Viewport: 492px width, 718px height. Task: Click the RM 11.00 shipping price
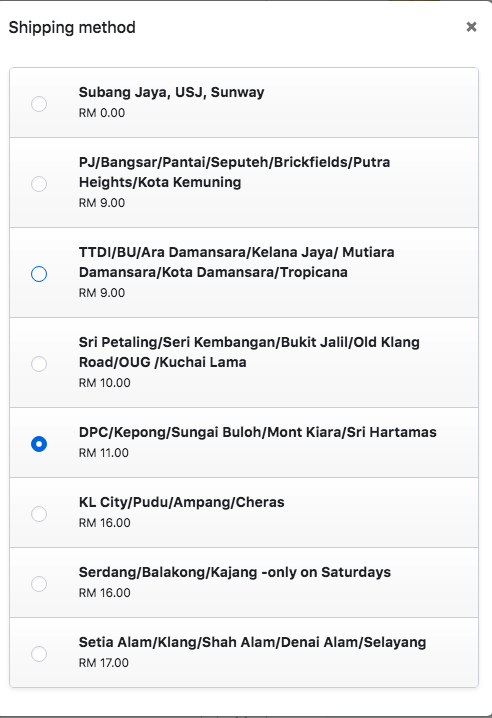click(104, 453)
